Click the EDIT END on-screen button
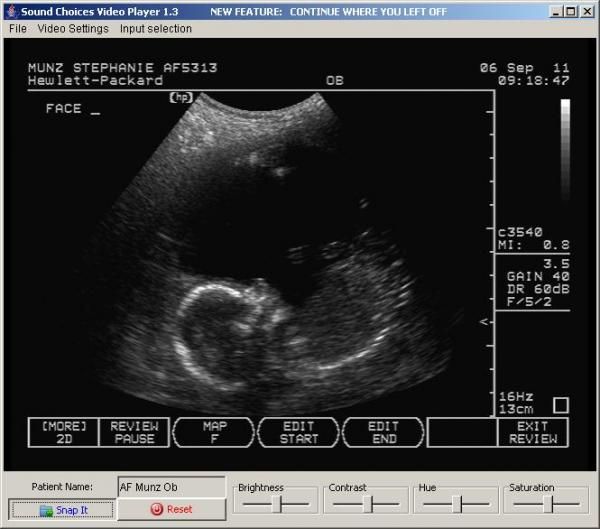600x529 pixels. pyautogui.click(x=383, y=433)
